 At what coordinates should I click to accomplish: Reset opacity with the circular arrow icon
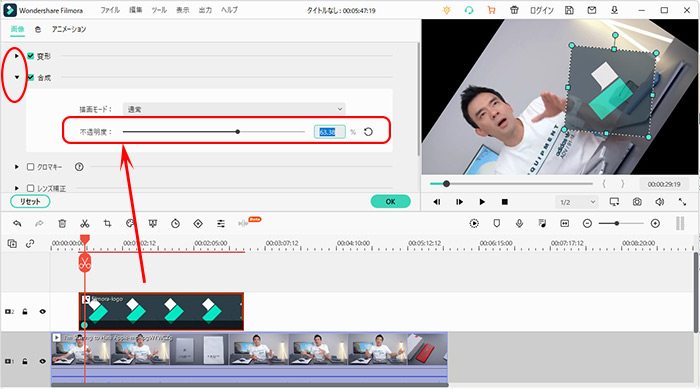tap(368, 132)
